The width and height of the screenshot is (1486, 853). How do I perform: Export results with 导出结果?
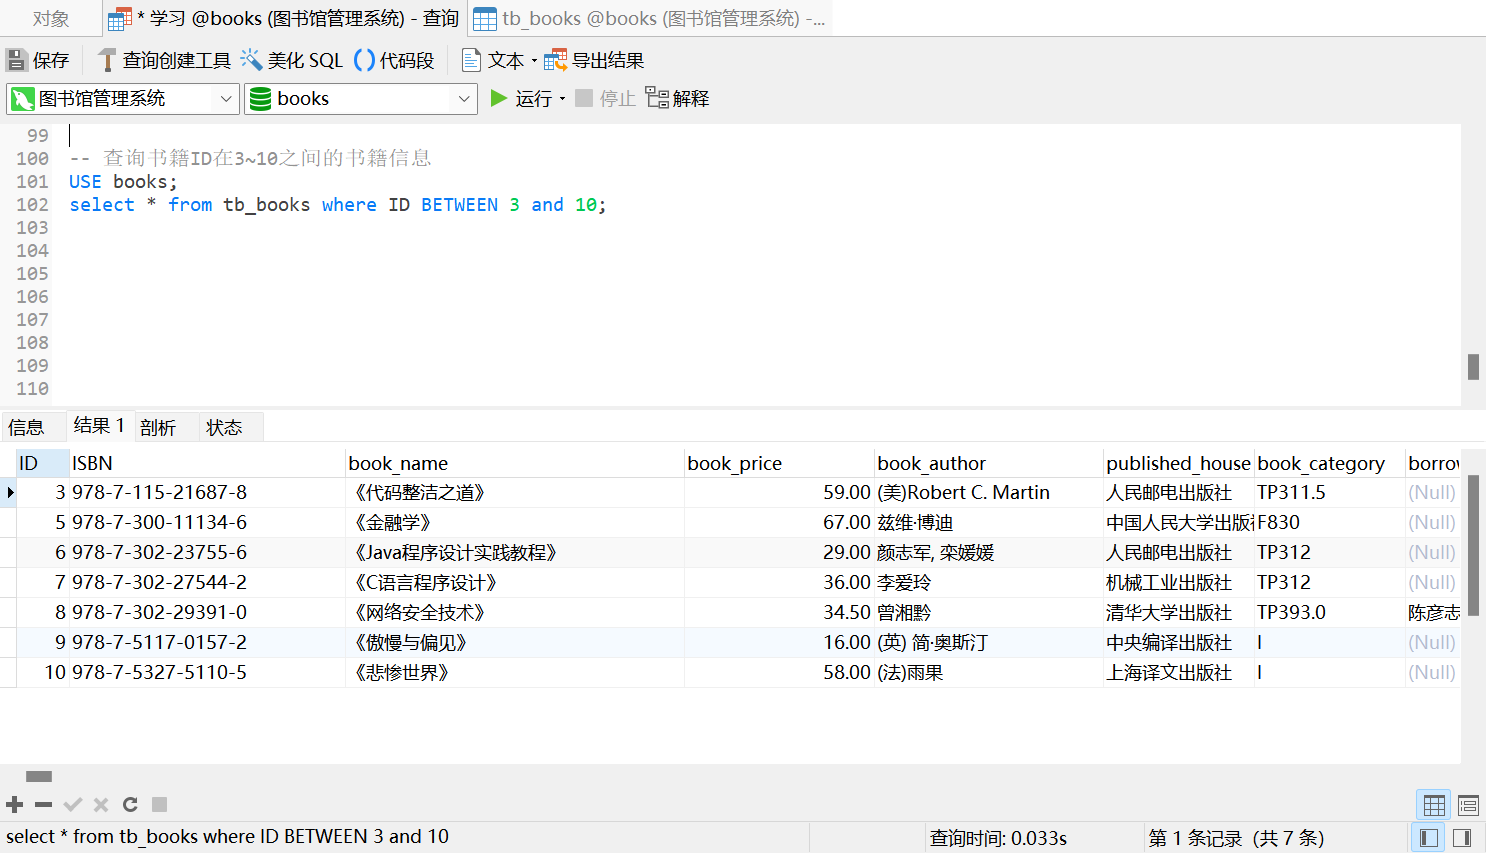[x=594, y=60]
